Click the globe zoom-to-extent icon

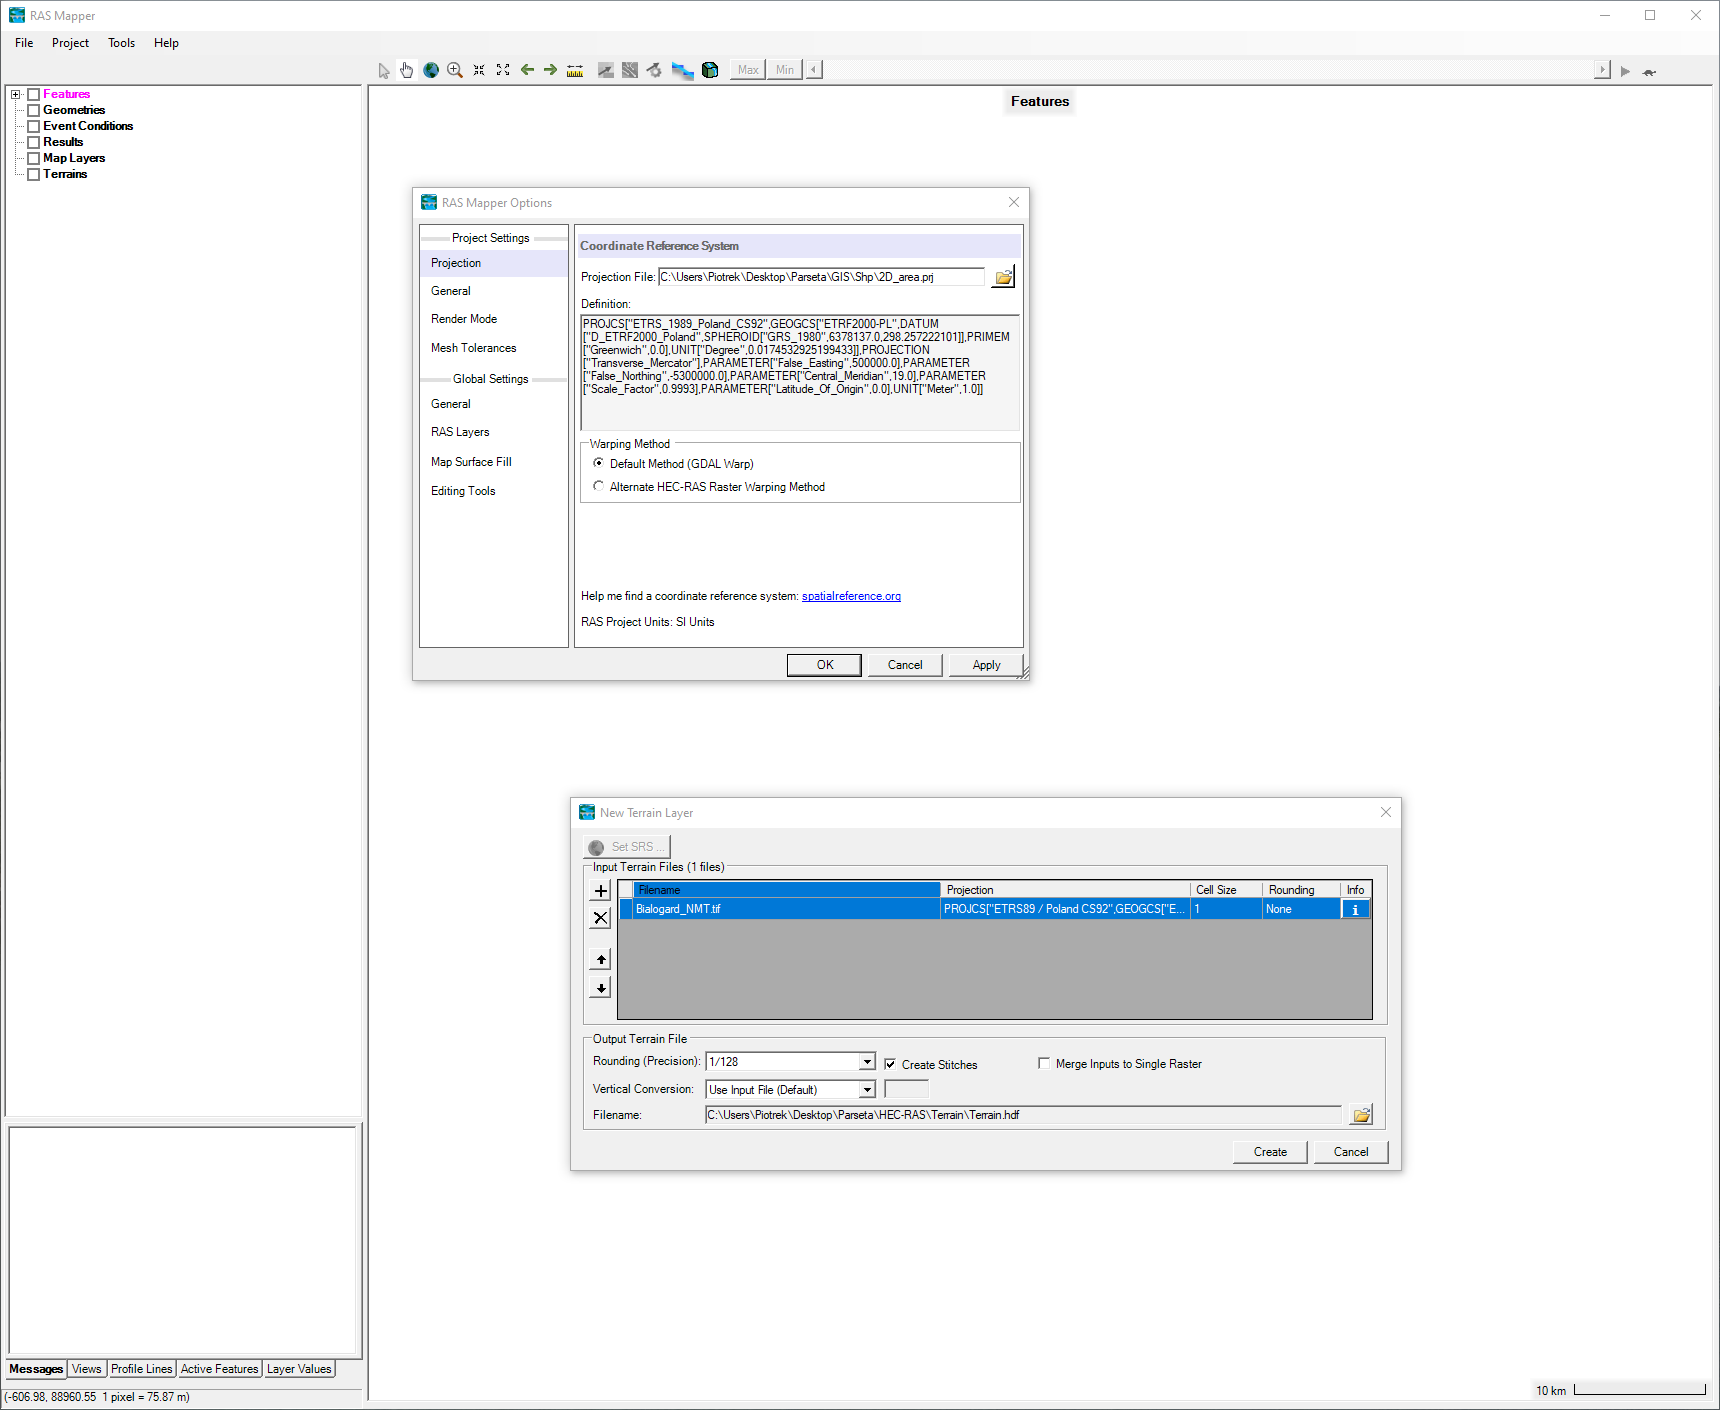[x=431, y=70]
